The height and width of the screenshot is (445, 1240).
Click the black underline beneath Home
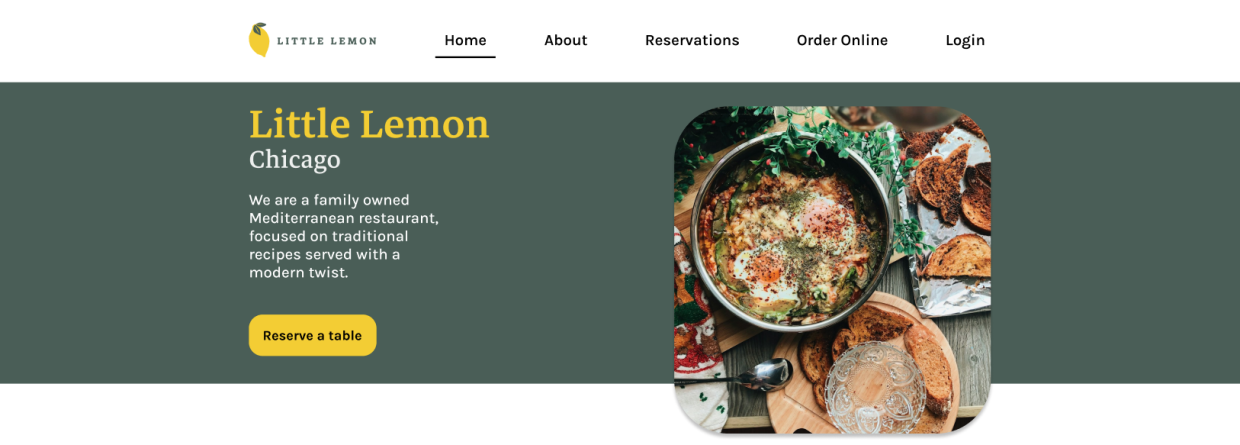(x=465, y=57)
